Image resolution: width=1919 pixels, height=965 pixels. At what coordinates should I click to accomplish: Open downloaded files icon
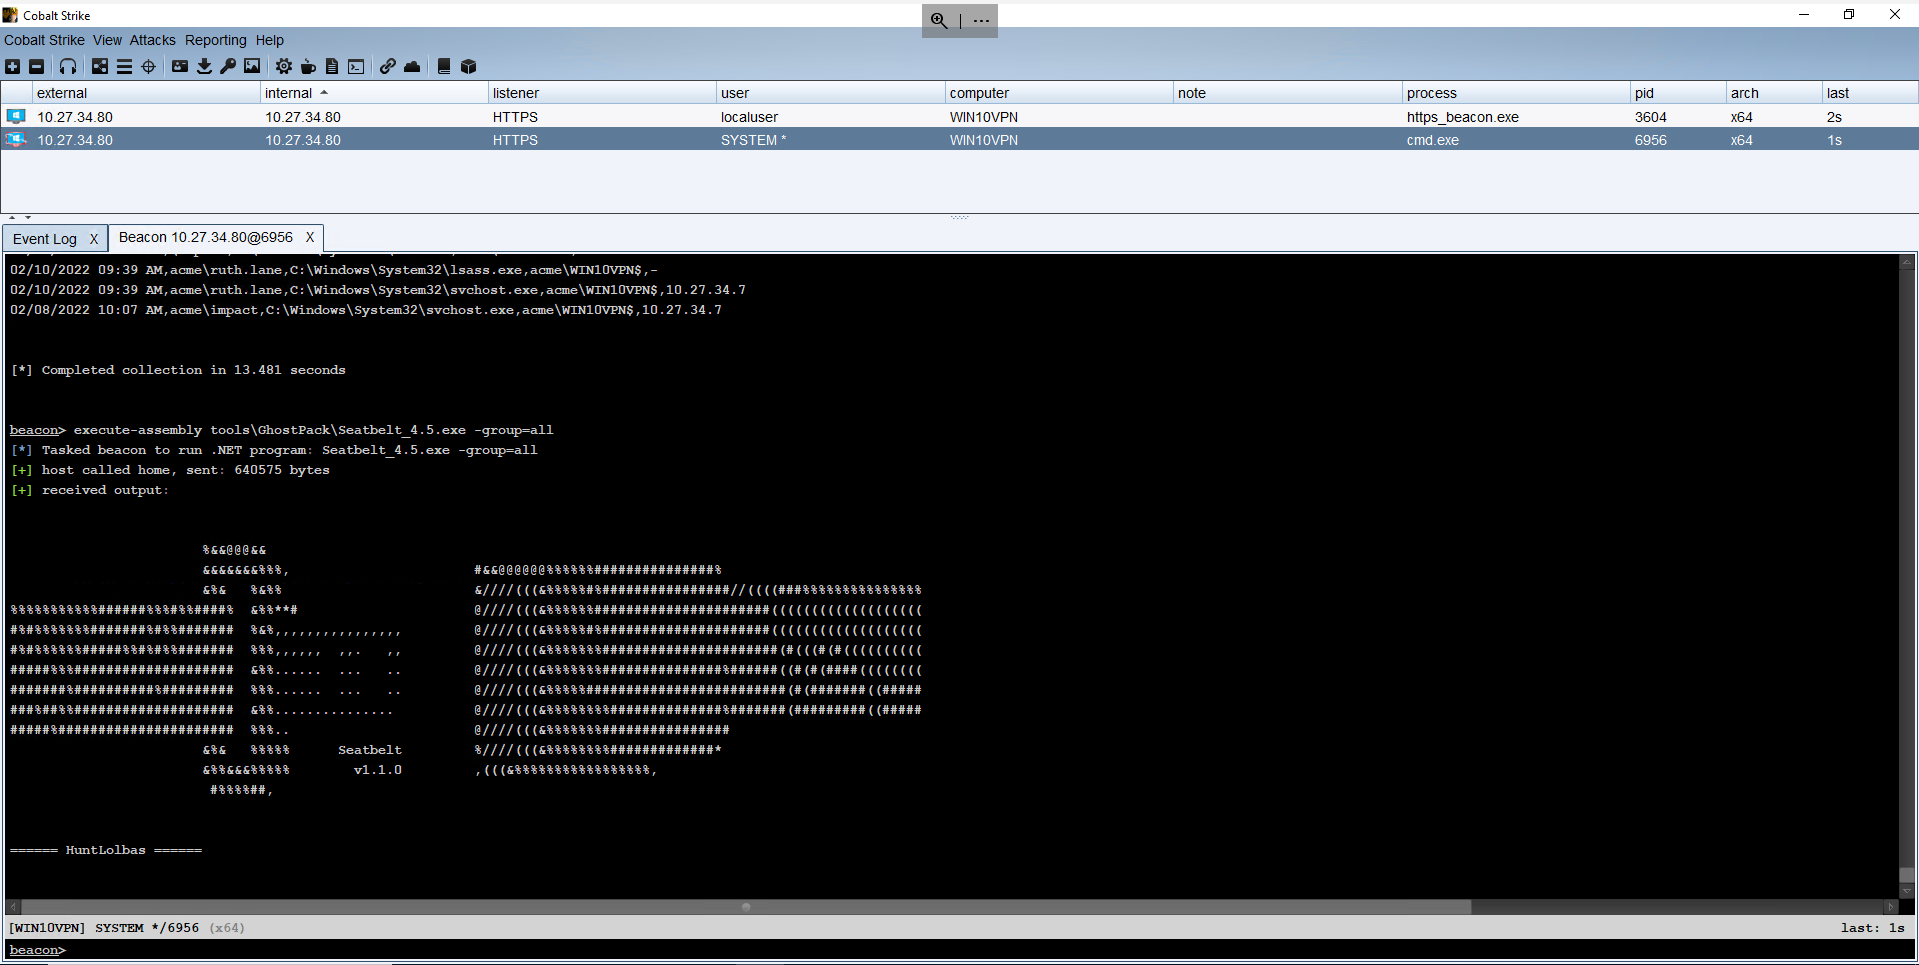point(204,66)
